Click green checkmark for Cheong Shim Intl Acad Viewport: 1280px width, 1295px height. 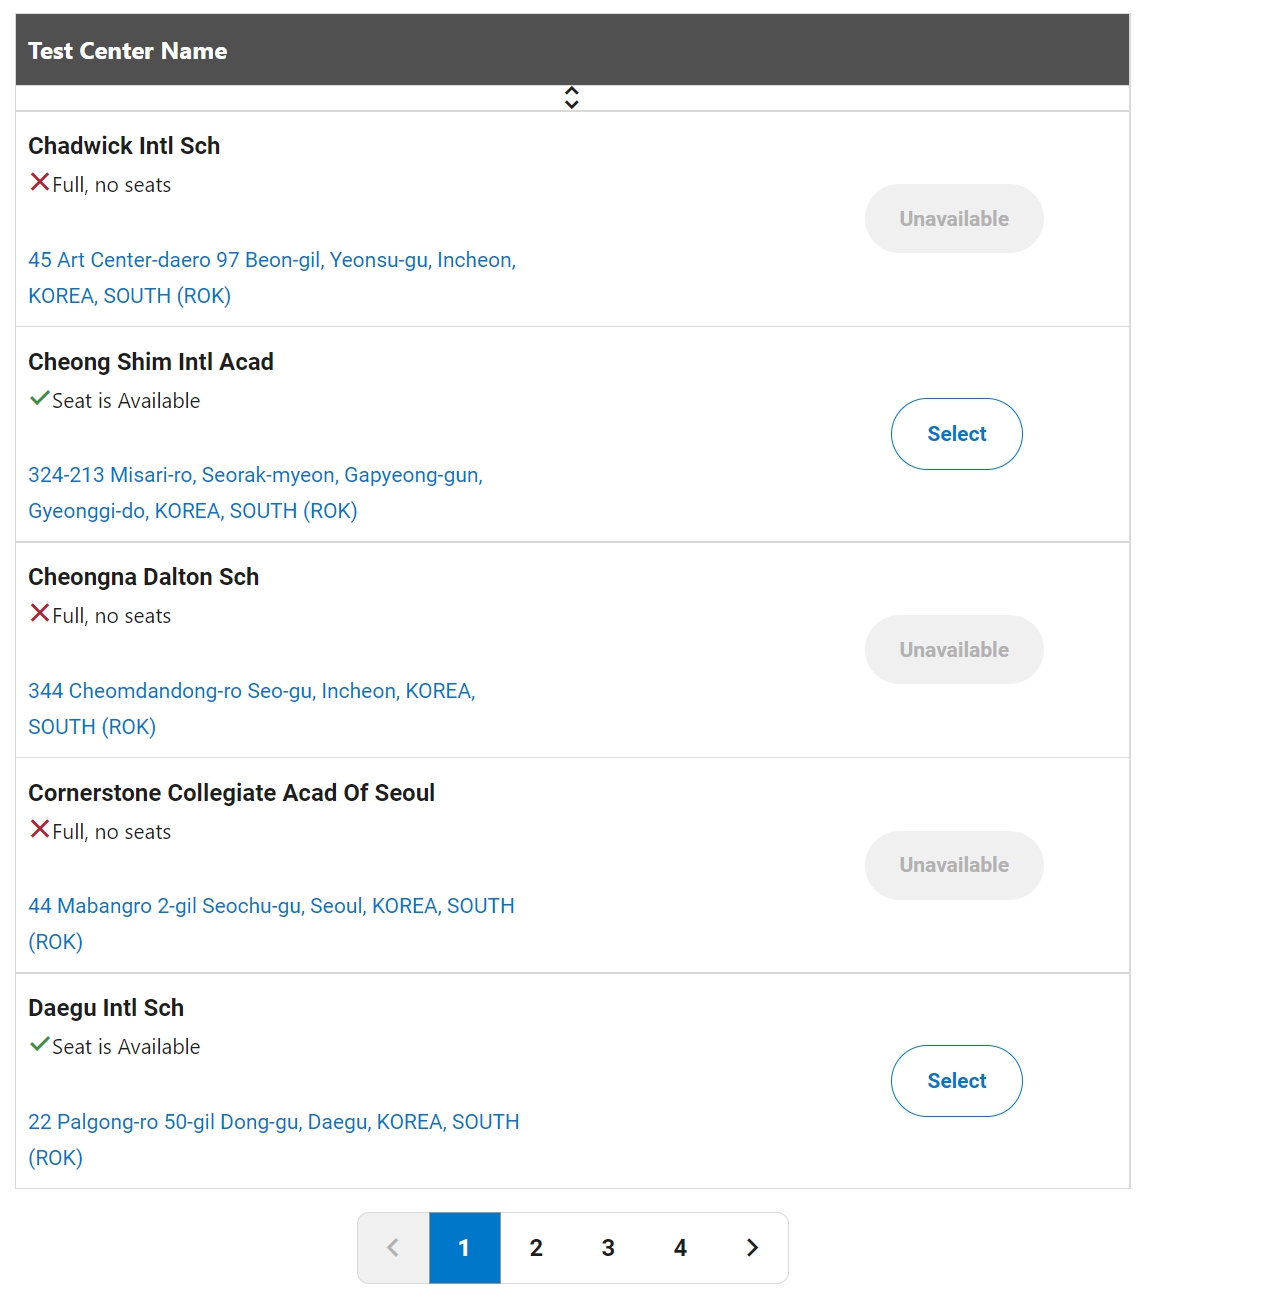[x=40, y=398]
